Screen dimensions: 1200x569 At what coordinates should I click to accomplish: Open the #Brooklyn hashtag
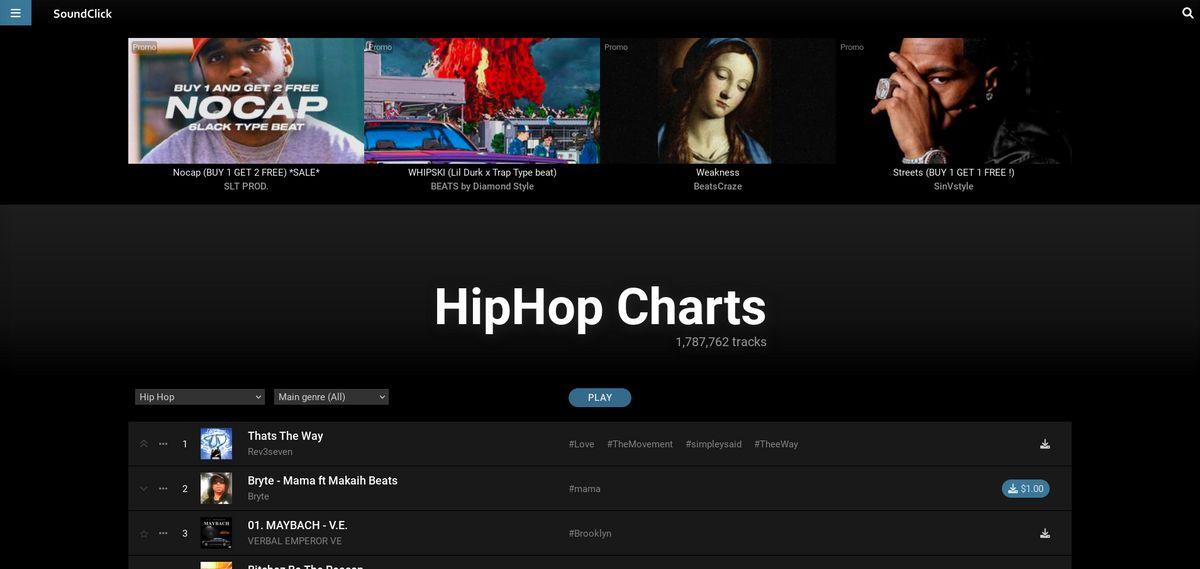point(590,534)
